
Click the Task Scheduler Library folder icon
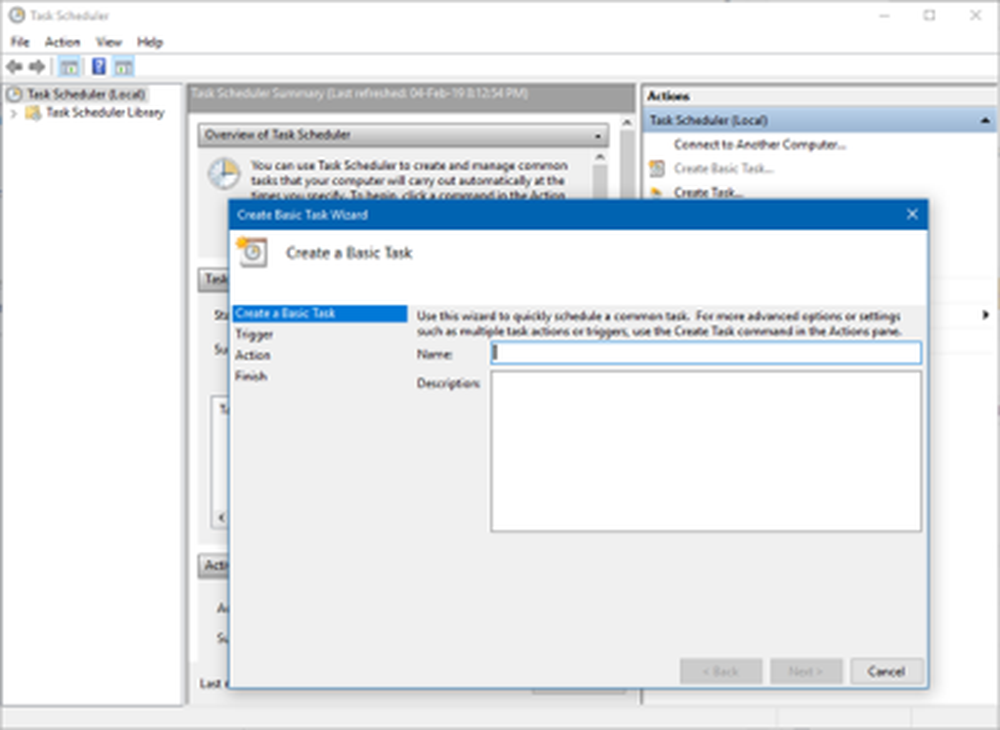pyautogui.click(x=33, y=113)
